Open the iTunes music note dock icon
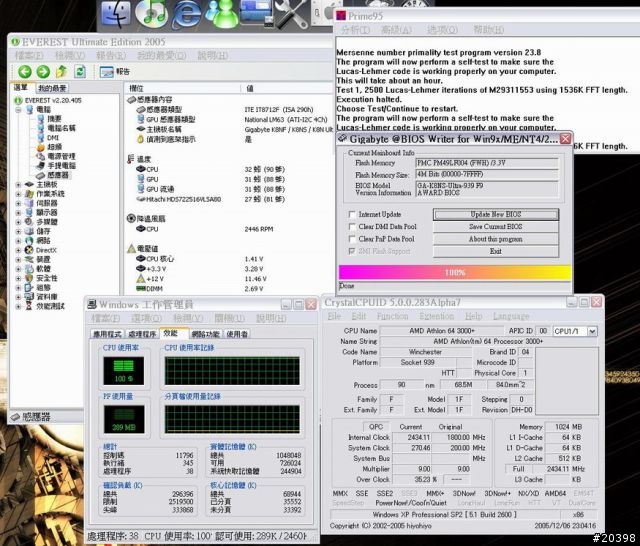This screenshot has height=546, width=640. (x=151, y=13)
